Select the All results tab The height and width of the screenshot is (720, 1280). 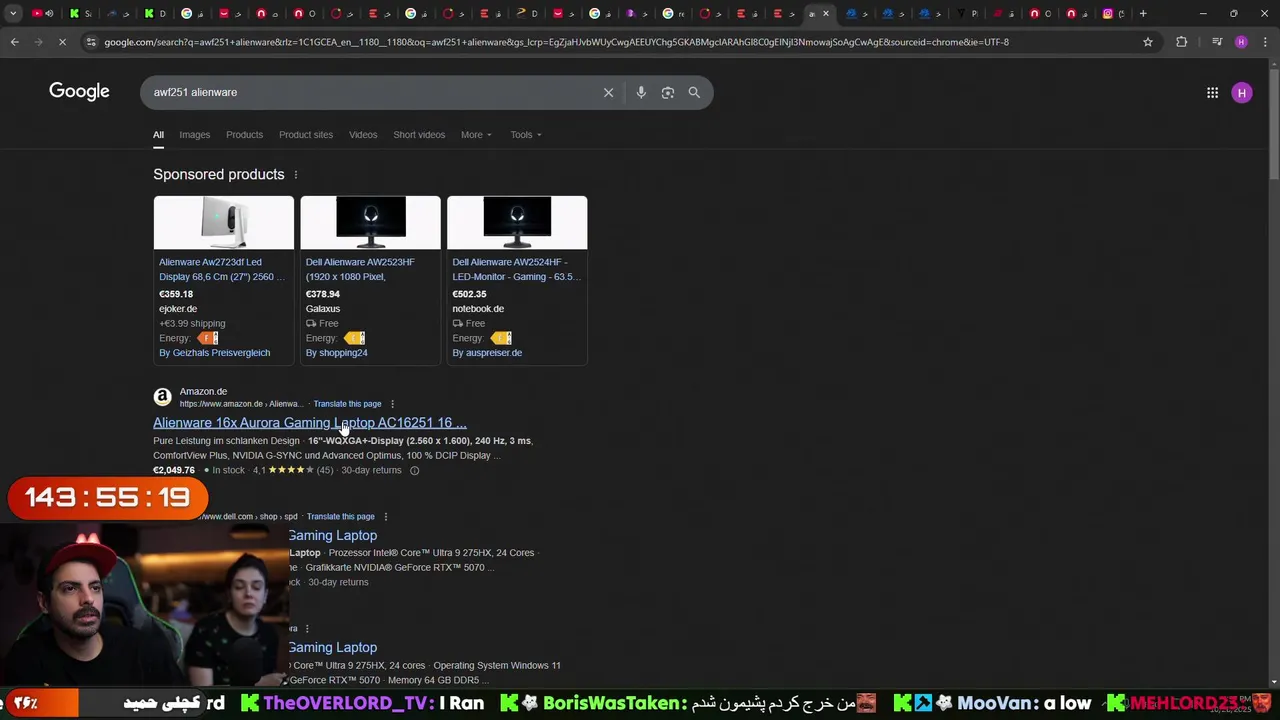coord(158,135)
